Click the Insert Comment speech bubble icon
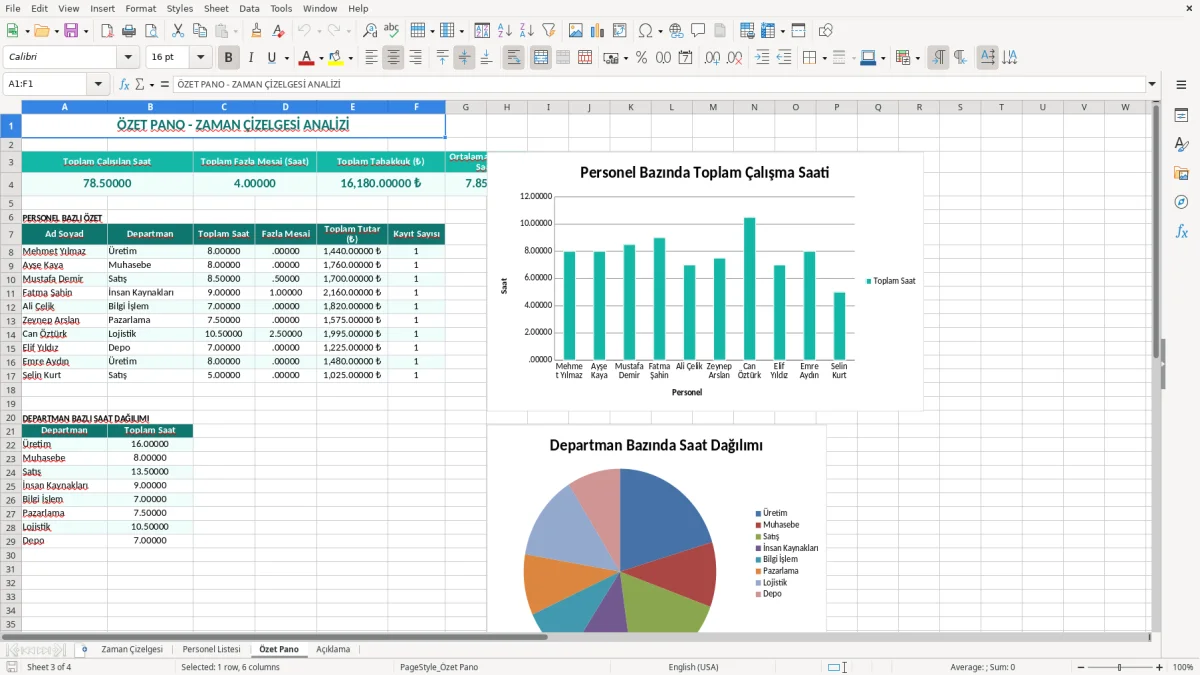The width and height of the screenshot is (1200, 675). pos(698,31)
